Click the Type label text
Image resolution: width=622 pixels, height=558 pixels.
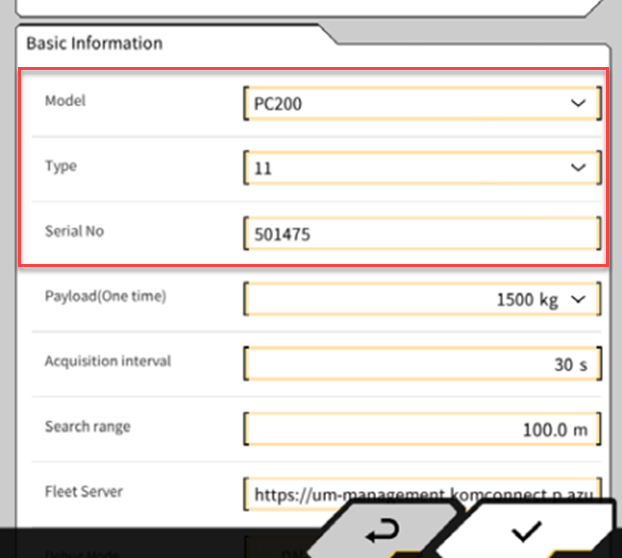61,166
